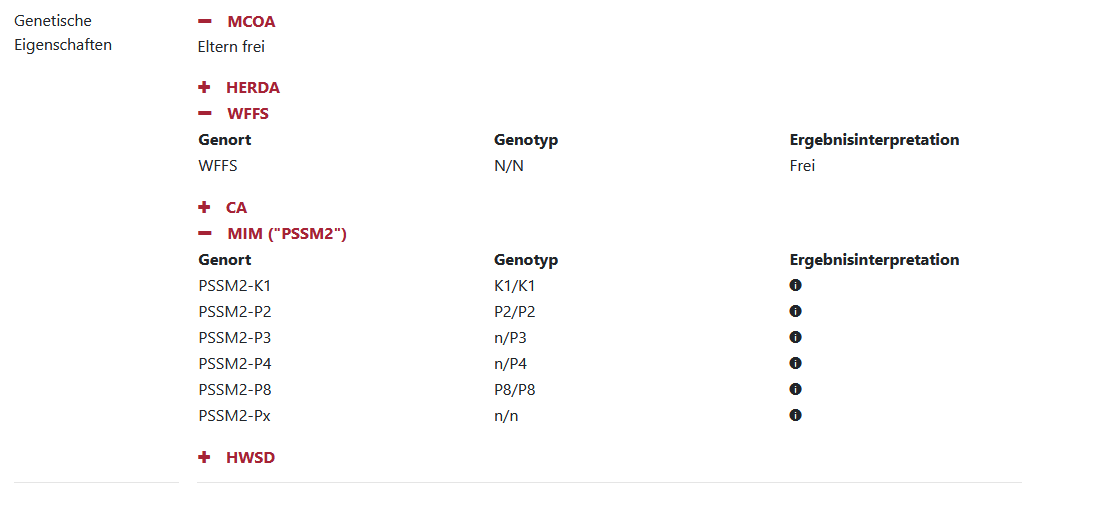Click the minus icon beside MCOA
Screen dimensions: 1100x511
tap(205, 22)
